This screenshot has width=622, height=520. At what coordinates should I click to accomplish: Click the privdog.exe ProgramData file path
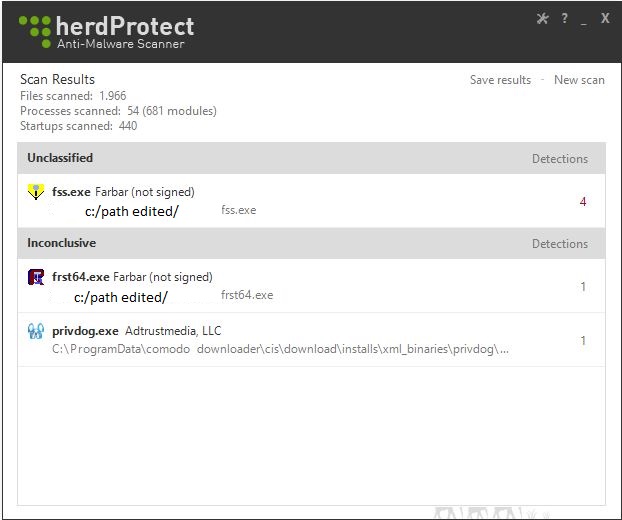point(280,350)
